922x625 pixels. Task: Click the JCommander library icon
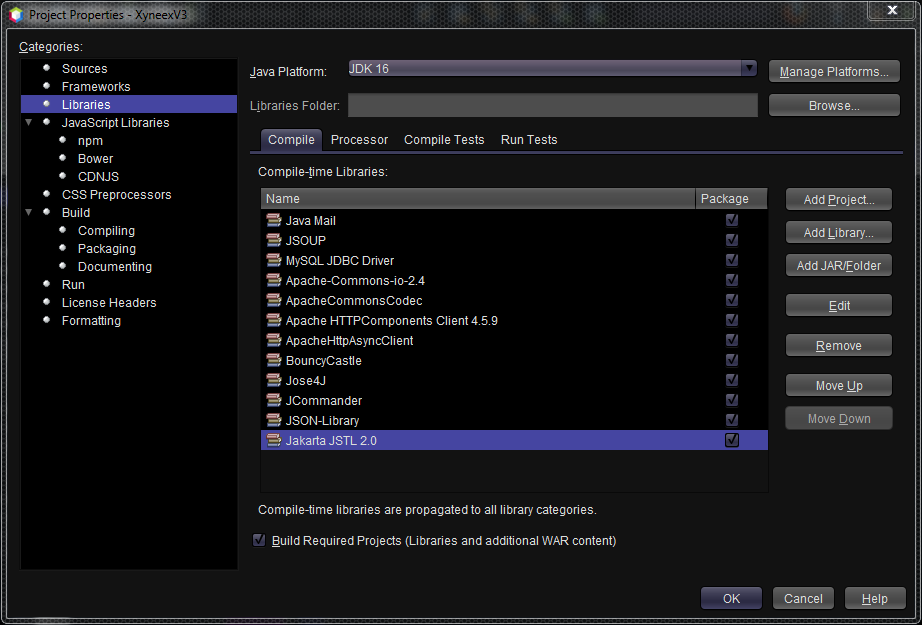pos(273,400)
